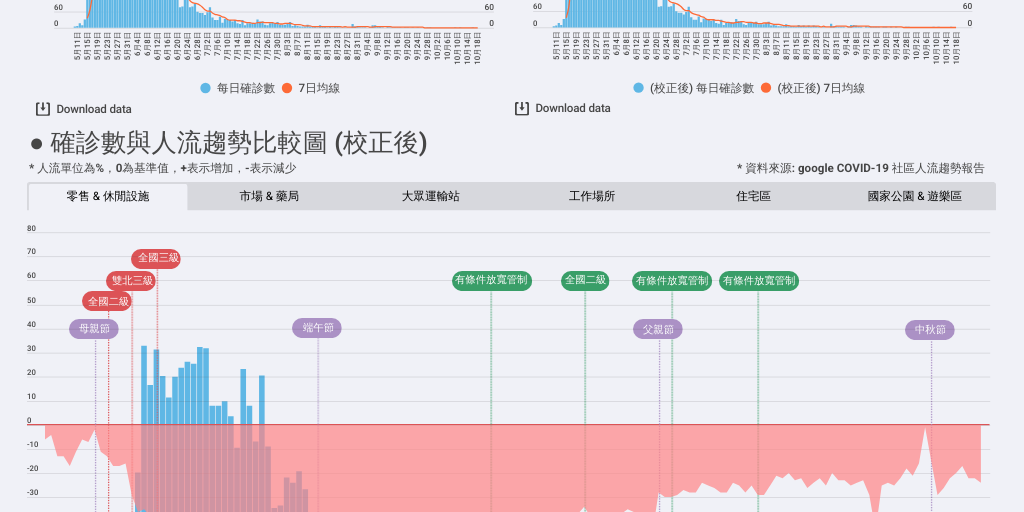Click Download data under the right corrected chart
The height and width of the screenshot is (512, 1024).
click(572, 108)
